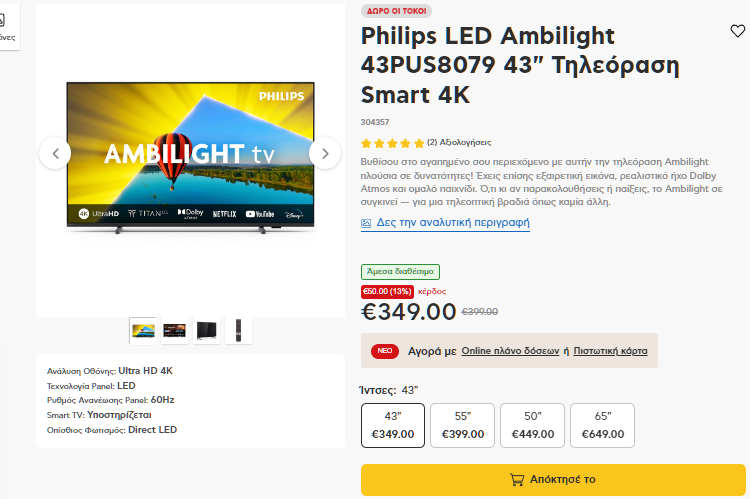
Task: Show next product image with right arrow
Action: (325, 154)
